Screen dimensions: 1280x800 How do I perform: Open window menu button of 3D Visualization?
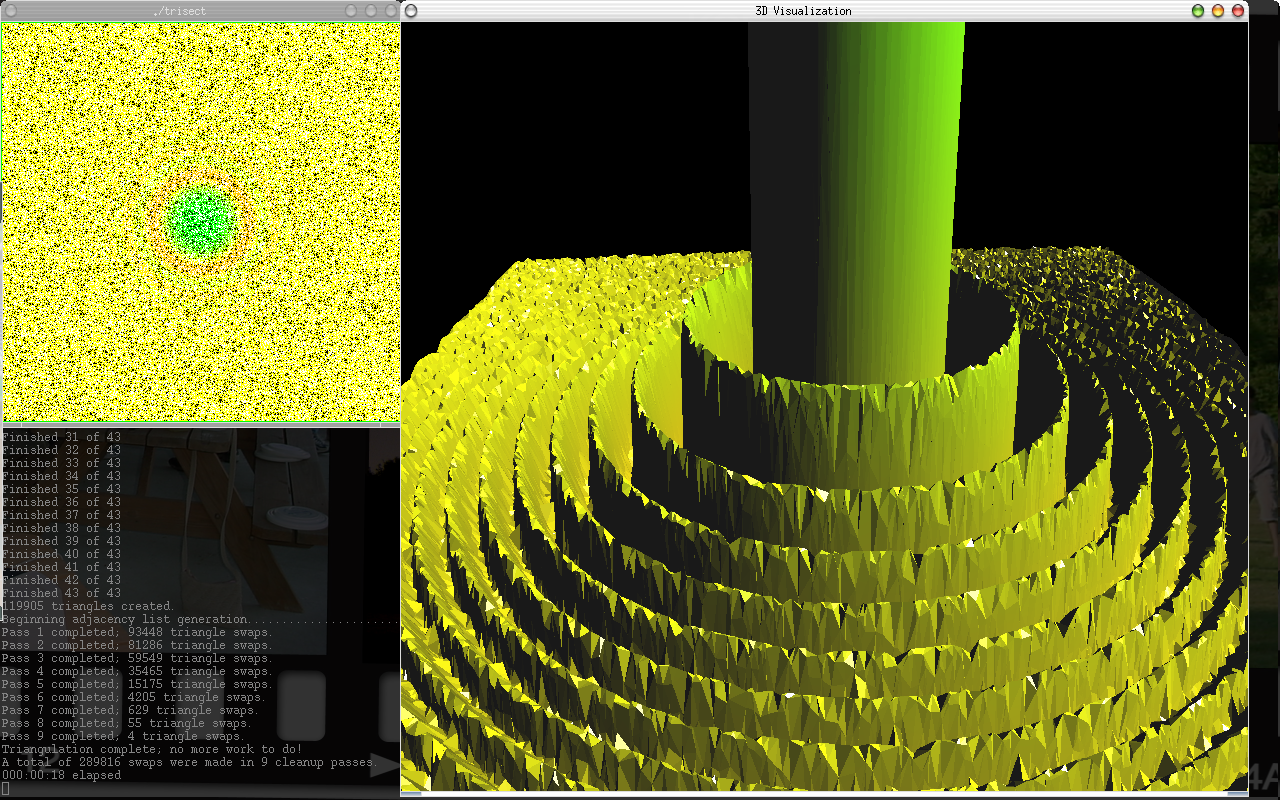(x=411, y=10)
